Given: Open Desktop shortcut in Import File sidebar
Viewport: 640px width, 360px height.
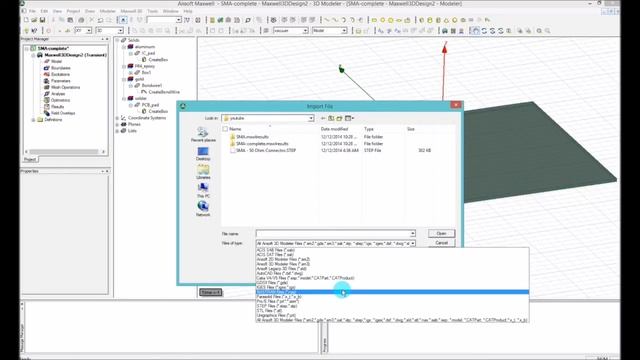Looking at the screenshot, I should [x=203, y=153].
